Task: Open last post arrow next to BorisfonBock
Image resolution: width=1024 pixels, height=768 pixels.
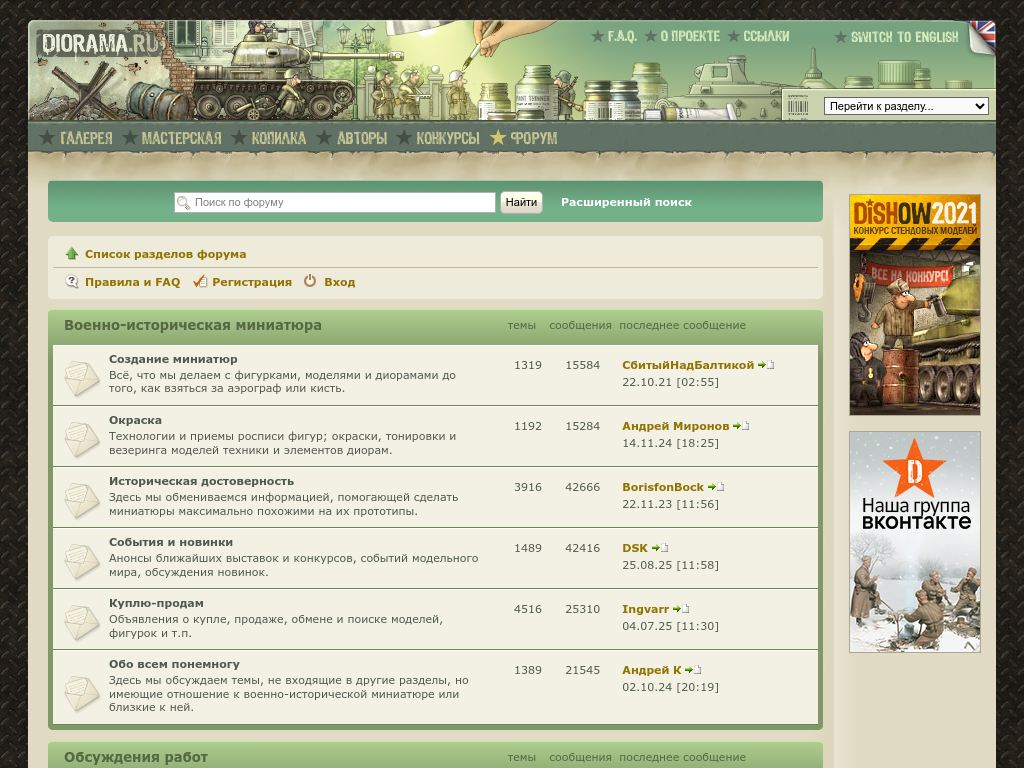Action: tap(716, 488)
